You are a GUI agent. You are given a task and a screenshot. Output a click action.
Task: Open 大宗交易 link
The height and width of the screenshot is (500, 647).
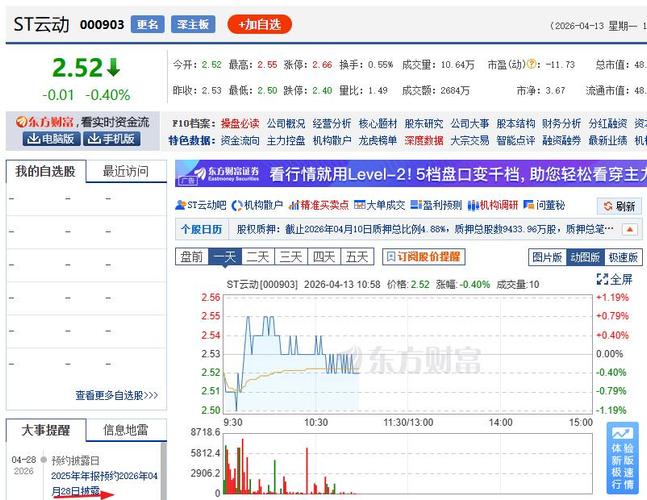point(470,141)
